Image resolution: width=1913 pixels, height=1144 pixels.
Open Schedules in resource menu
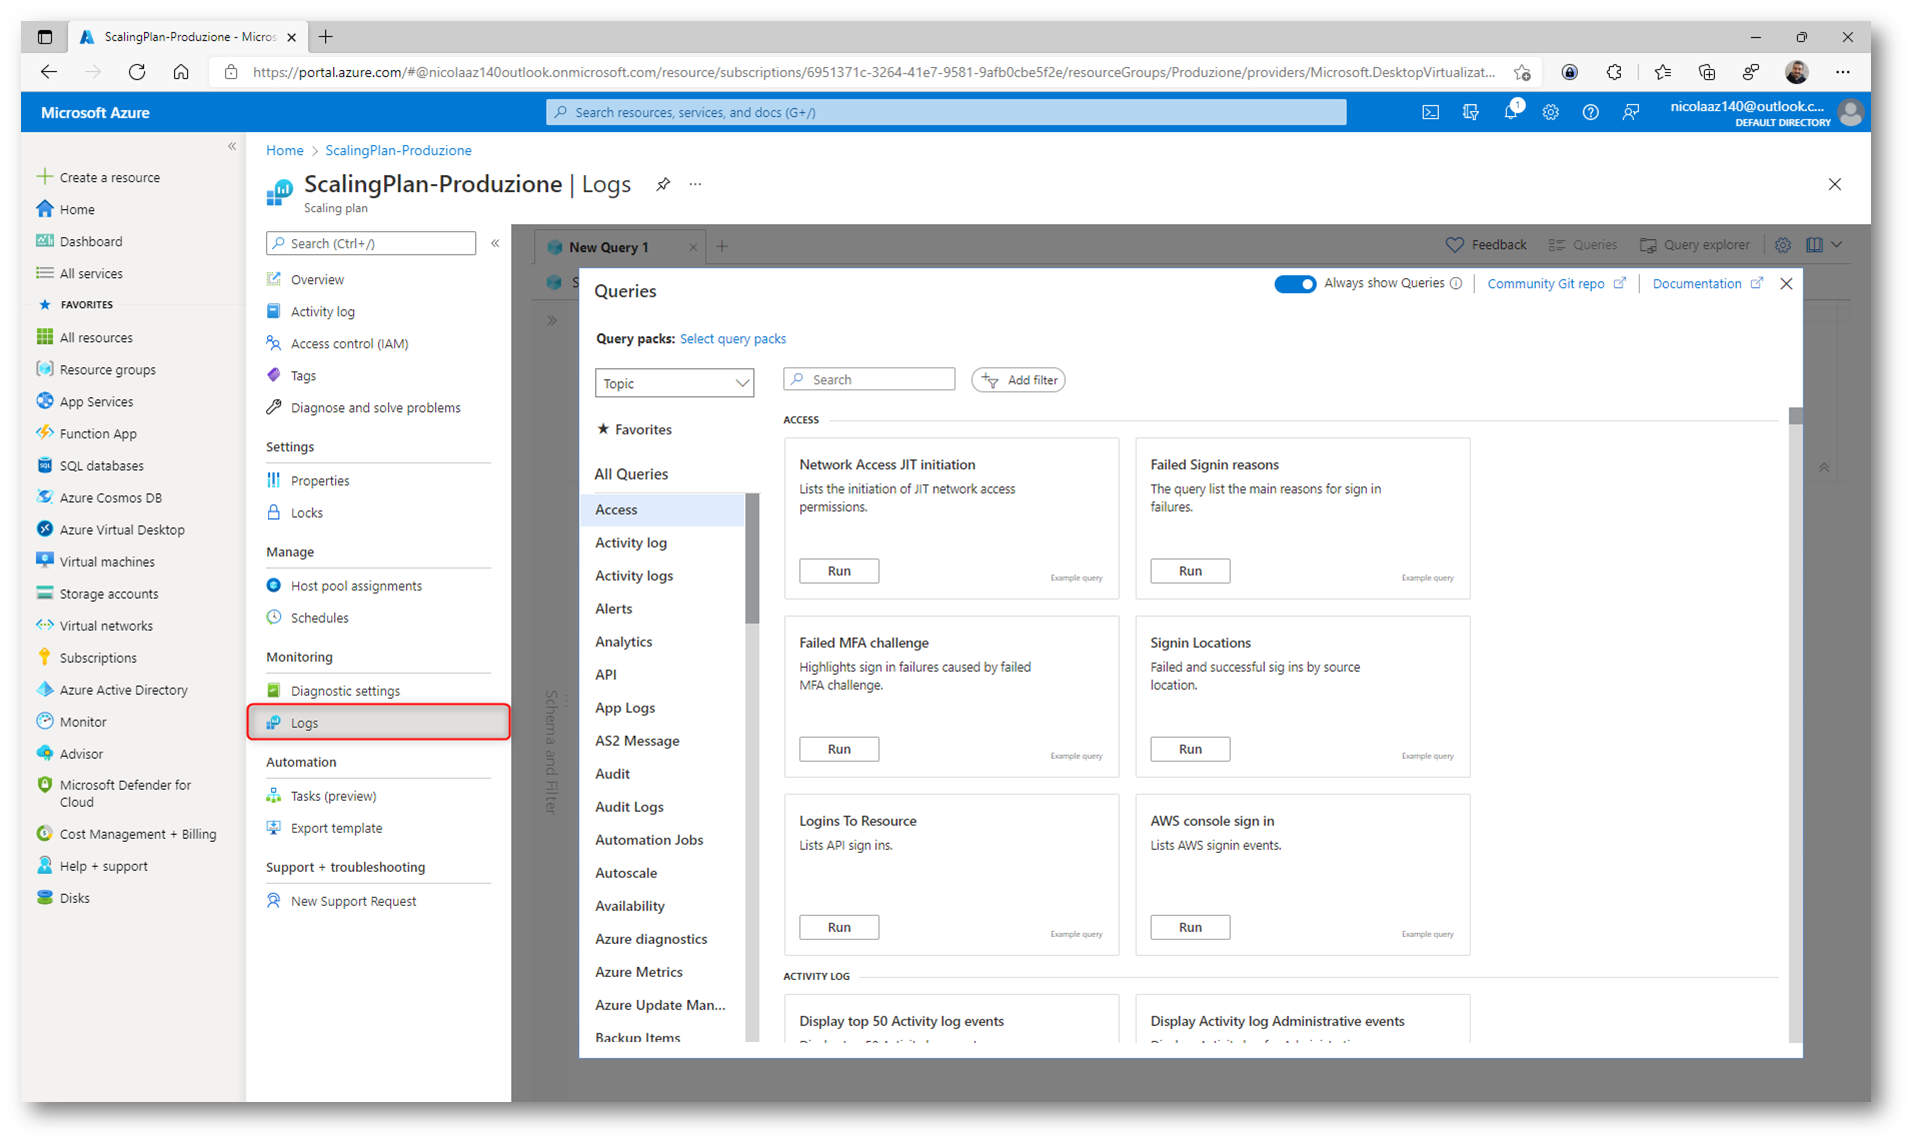tap(319, 618)
